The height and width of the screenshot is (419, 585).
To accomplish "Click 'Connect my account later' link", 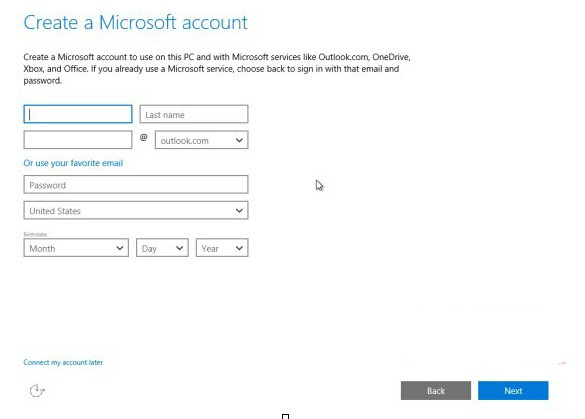I will point(63,362).
